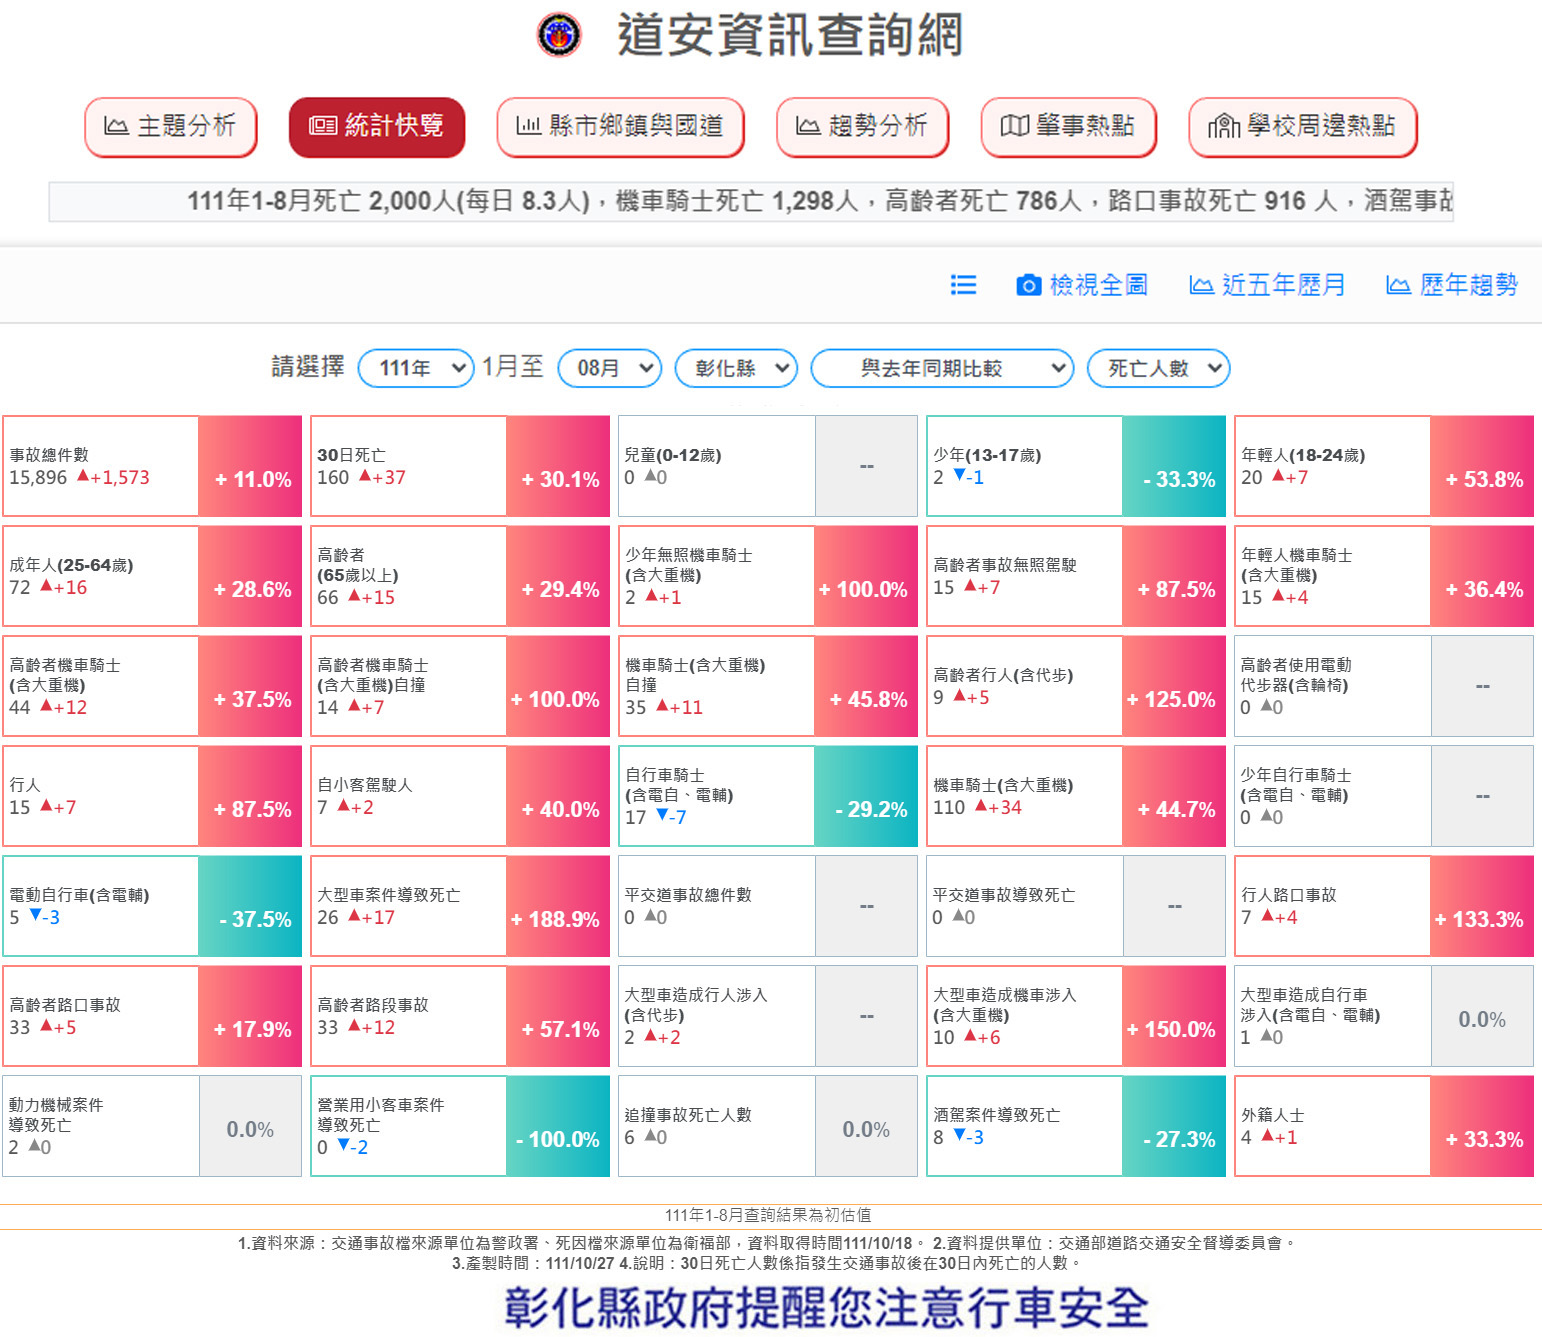Screen dimensions: 1542x1337
Task: Click the chart icon beside 歷年趨勢
Action: tap(1398, 286)
